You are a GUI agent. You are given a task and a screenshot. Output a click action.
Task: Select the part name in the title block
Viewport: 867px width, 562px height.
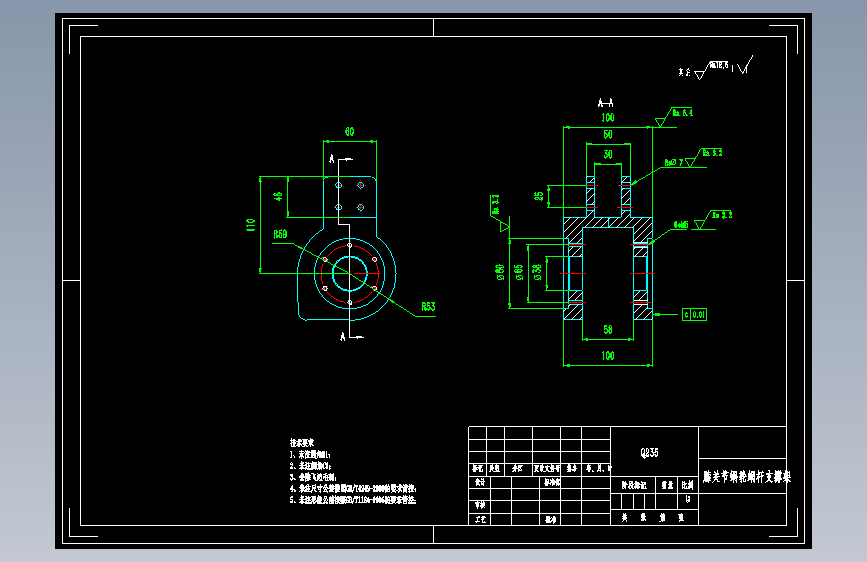click(746, 476)
